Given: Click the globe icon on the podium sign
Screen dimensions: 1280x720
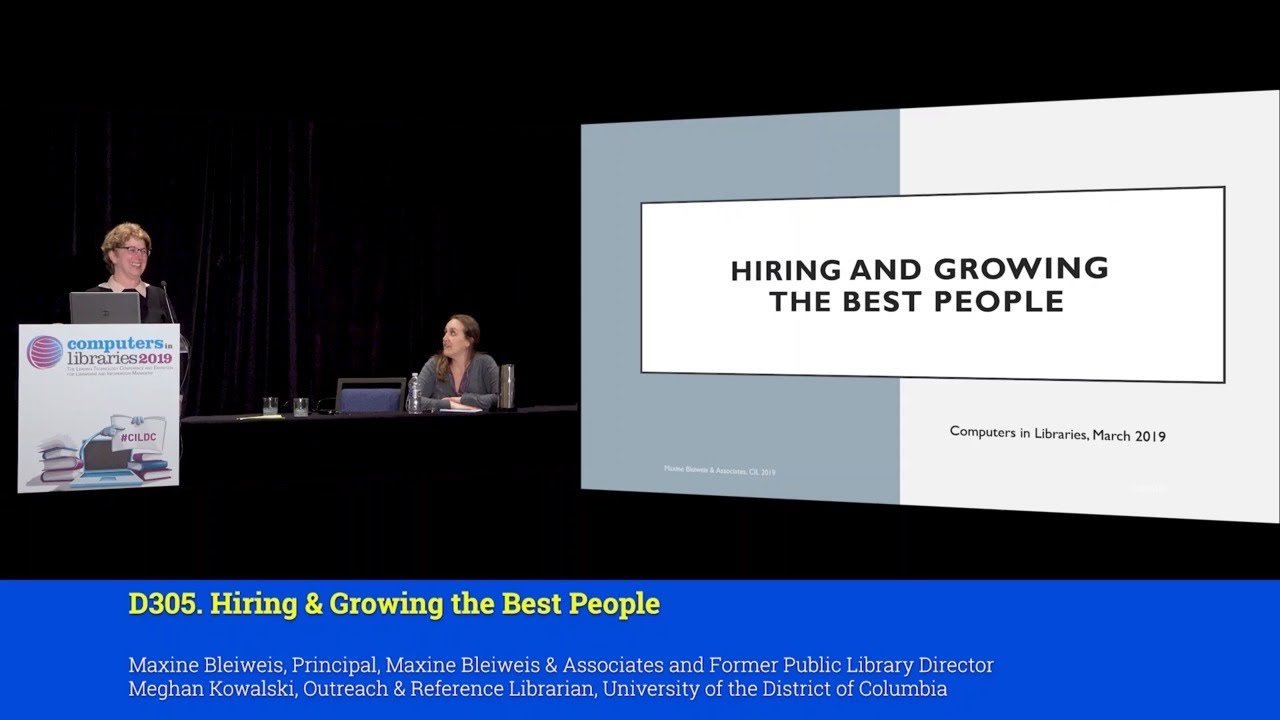Looking at the screenshot, I should pyautogui.click(x=45, y=352).
